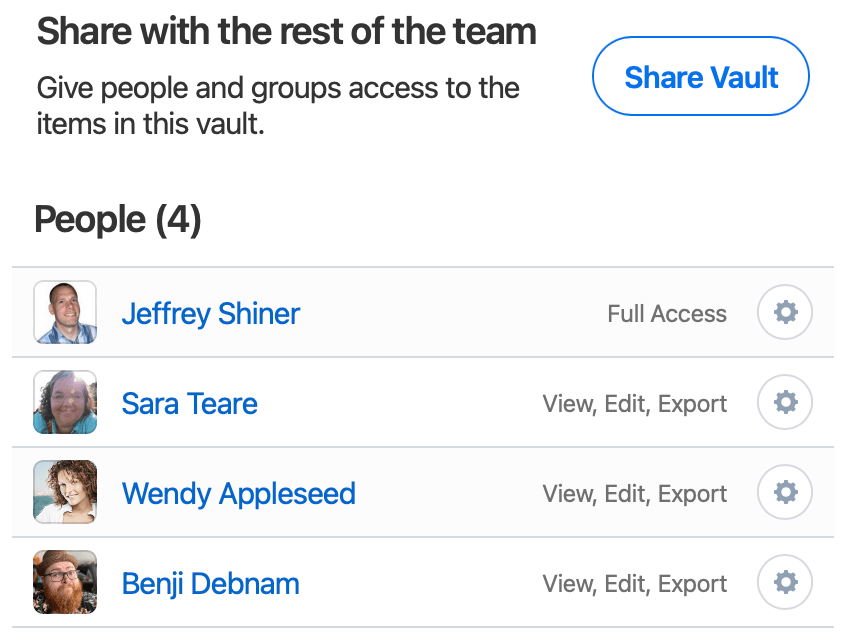This screenshot has width=850, height=640.
Task: Open Sara Teare's View, Edit, Export permissions
Action: click(634, 403)
